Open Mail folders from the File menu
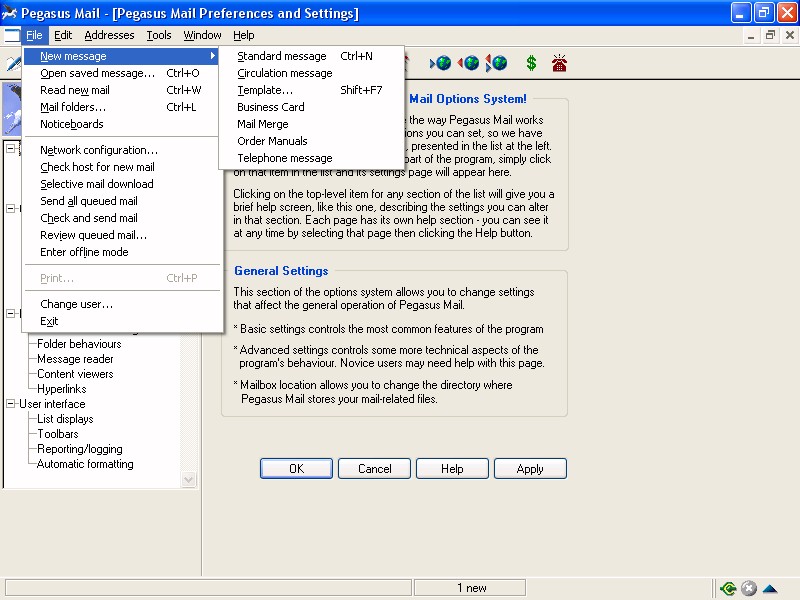 tap(122, 107)
